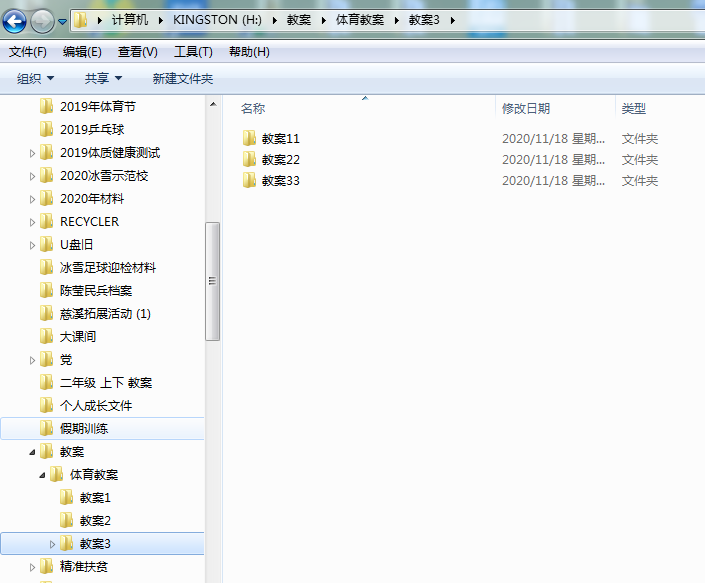The image size is (705, 583).
Task: Open the 编辑(E) menu
Action: click(82, 52)
